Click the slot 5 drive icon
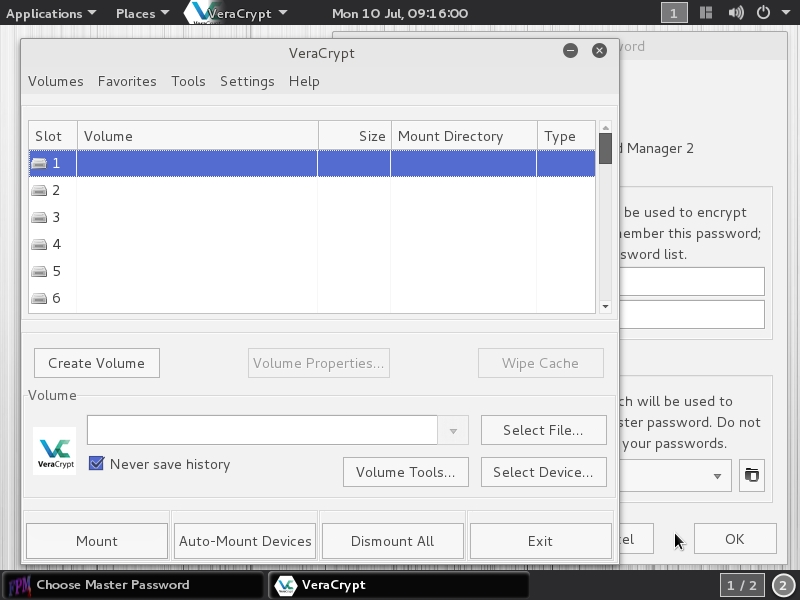This screenshot has height=600, width=800. pos(39,271)
